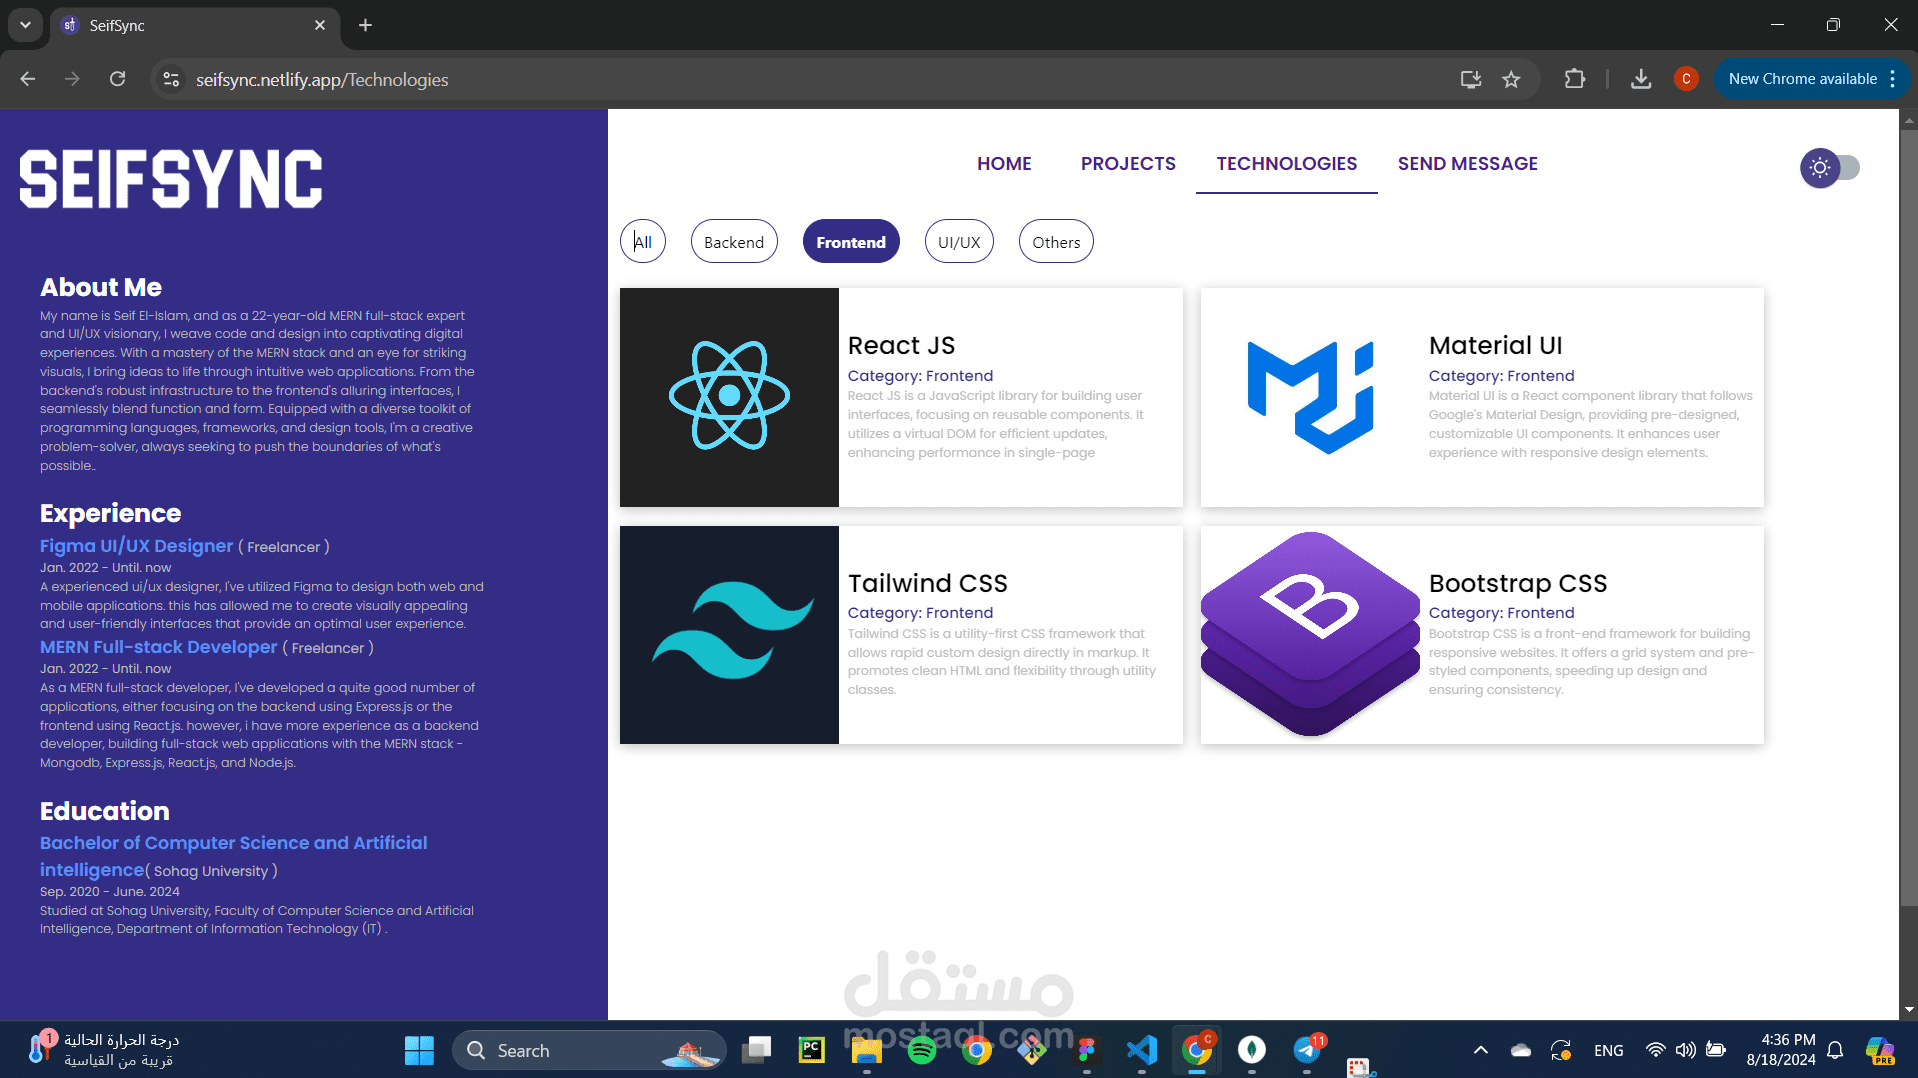Open OneDrive cloud tray icon
The image size is (1918, 1078).
click(x=1521, y=1050)
